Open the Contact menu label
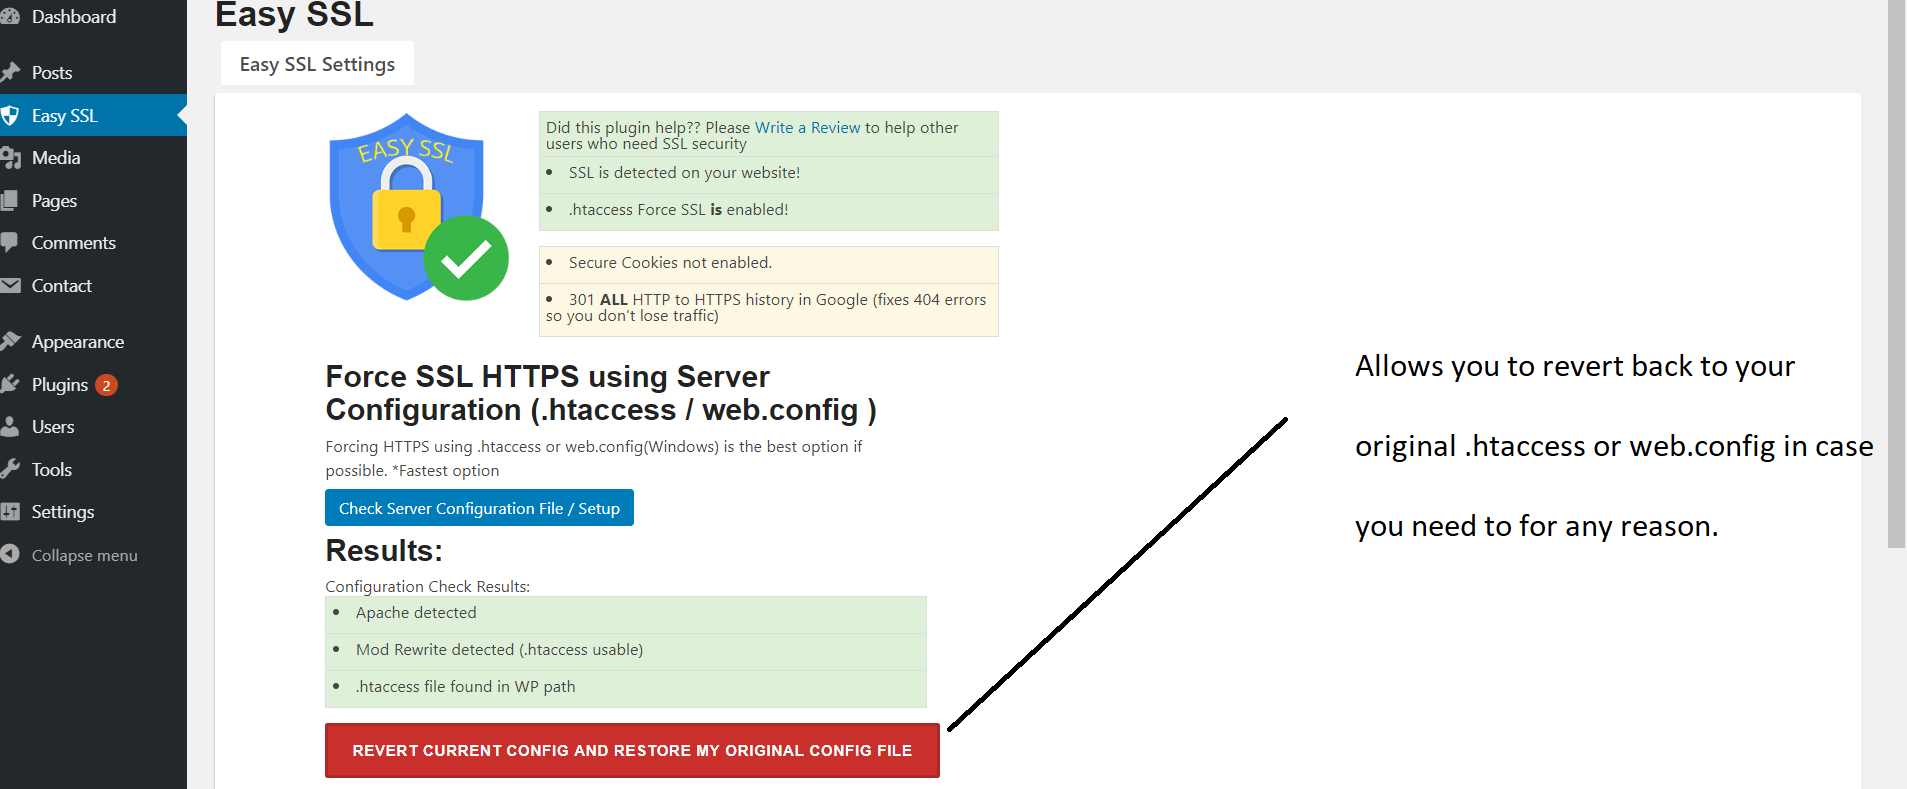 point(62,286)
